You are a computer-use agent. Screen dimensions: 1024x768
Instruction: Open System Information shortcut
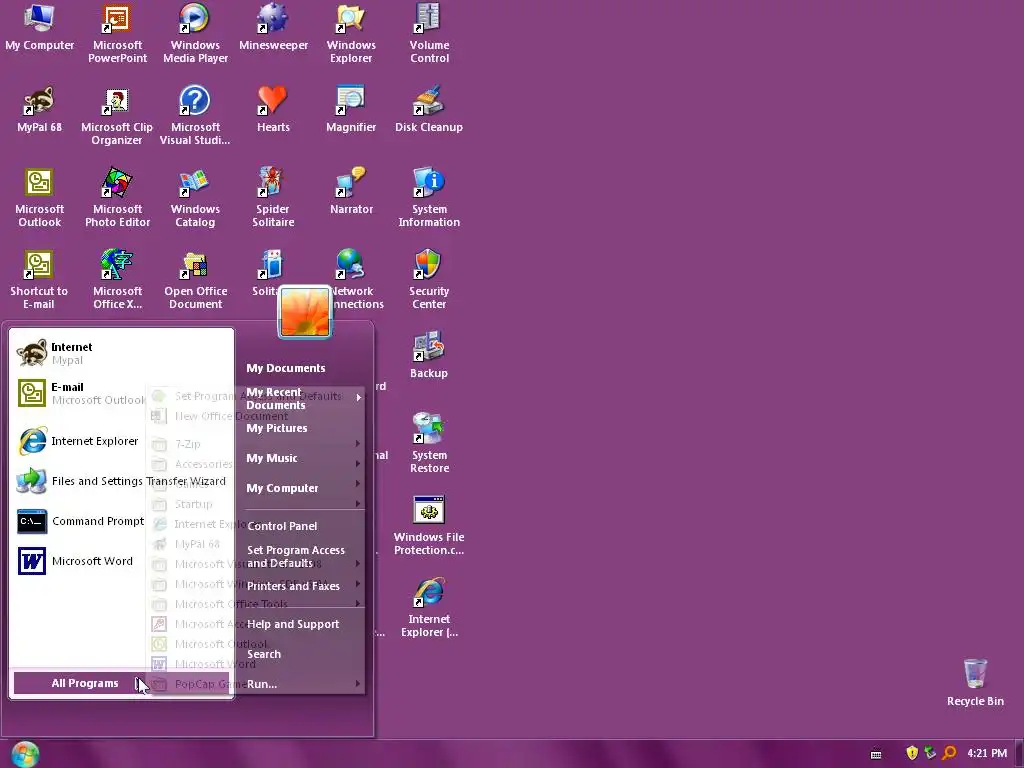(429, 197)
